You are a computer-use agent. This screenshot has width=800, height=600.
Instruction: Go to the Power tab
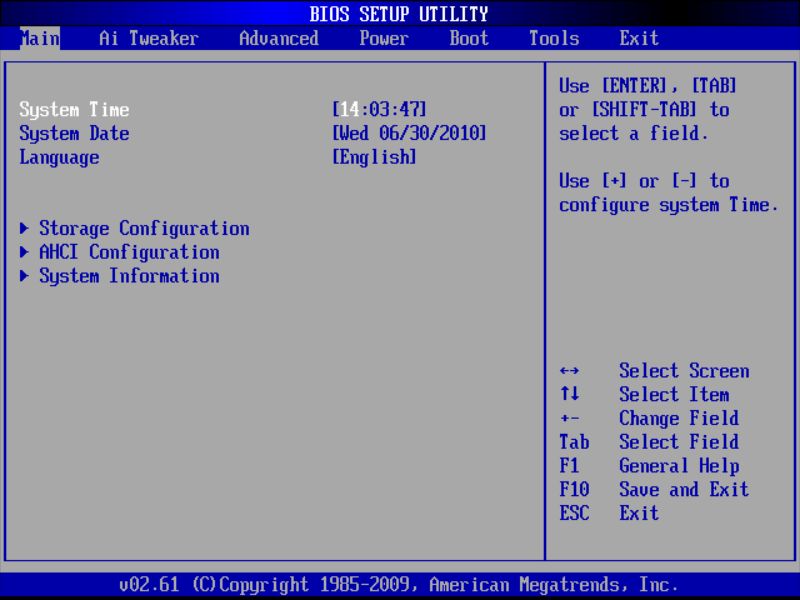384,38
